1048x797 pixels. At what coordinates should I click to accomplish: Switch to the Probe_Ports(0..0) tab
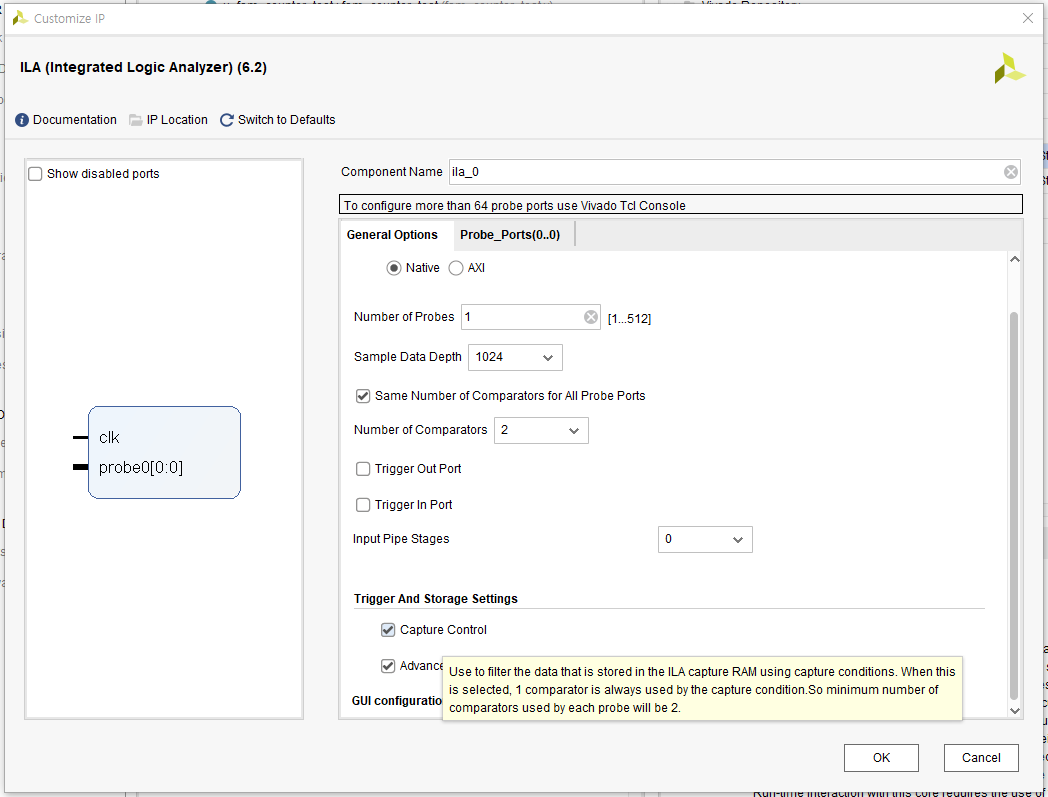510,235
